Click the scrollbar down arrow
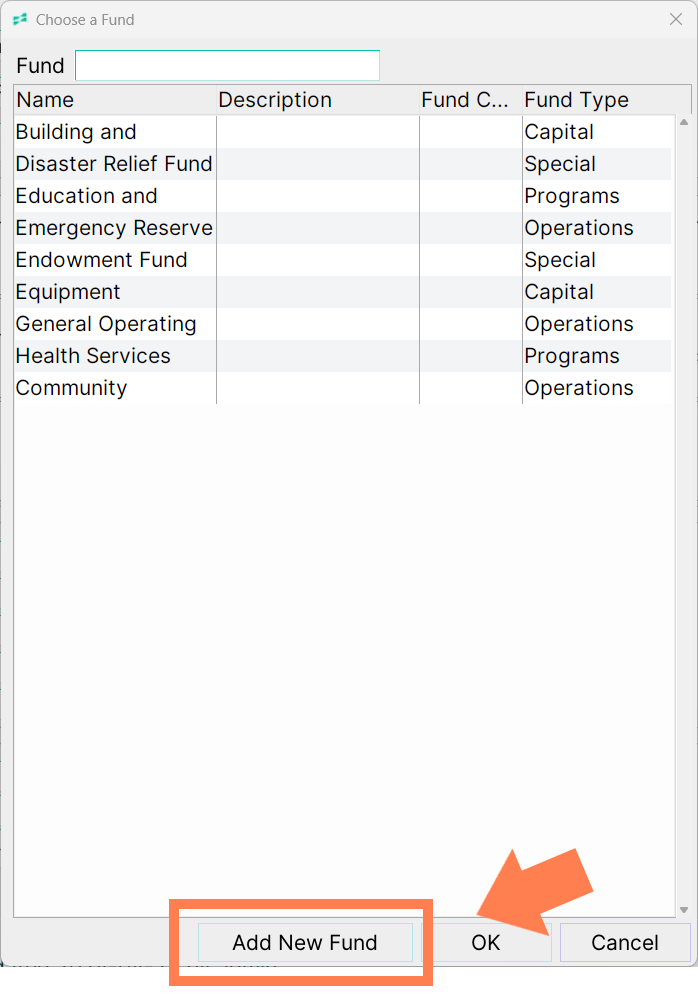The width and height of the screenshot is (698, 999). pyautogui.click(x=684, y=910)
